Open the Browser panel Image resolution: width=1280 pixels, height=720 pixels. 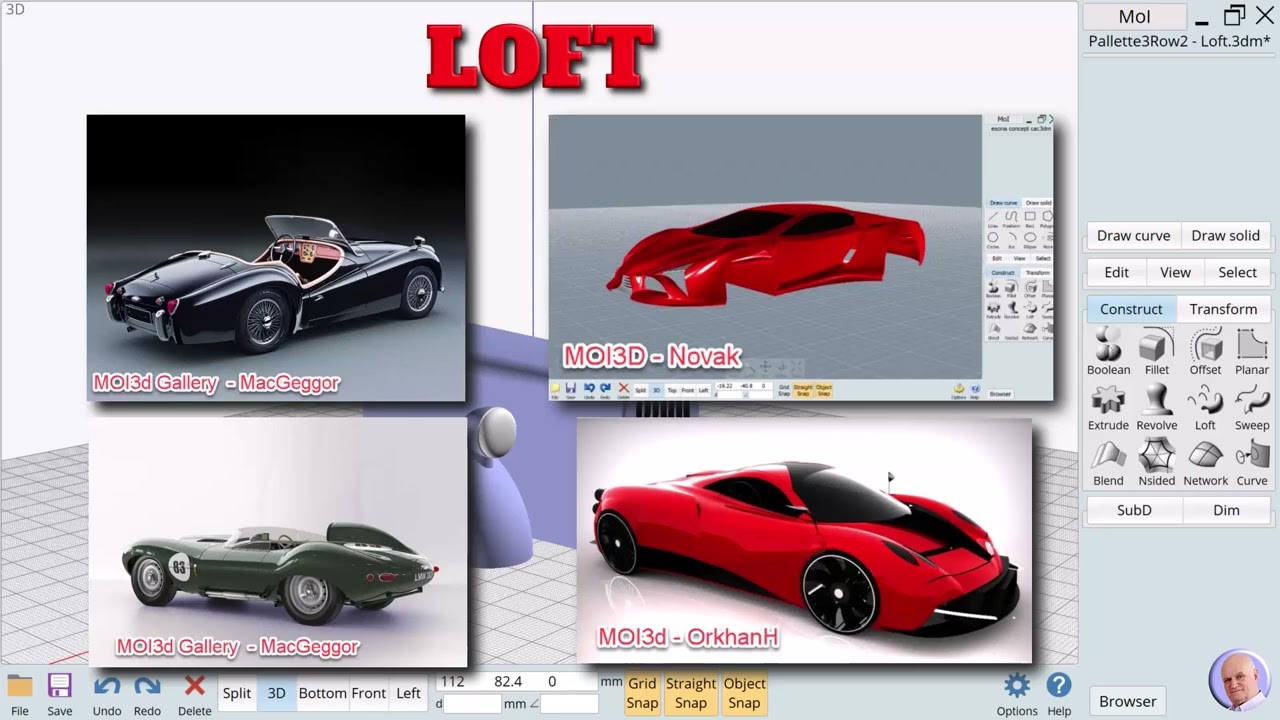point(1127,701)
